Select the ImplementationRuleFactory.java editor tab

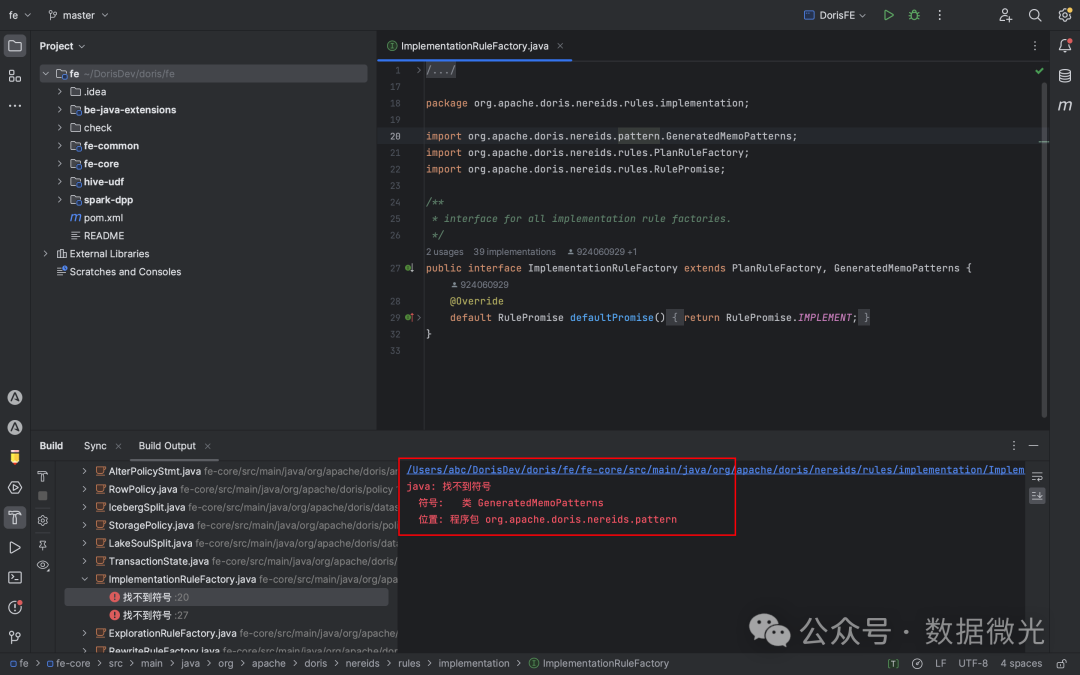point(475,46)
